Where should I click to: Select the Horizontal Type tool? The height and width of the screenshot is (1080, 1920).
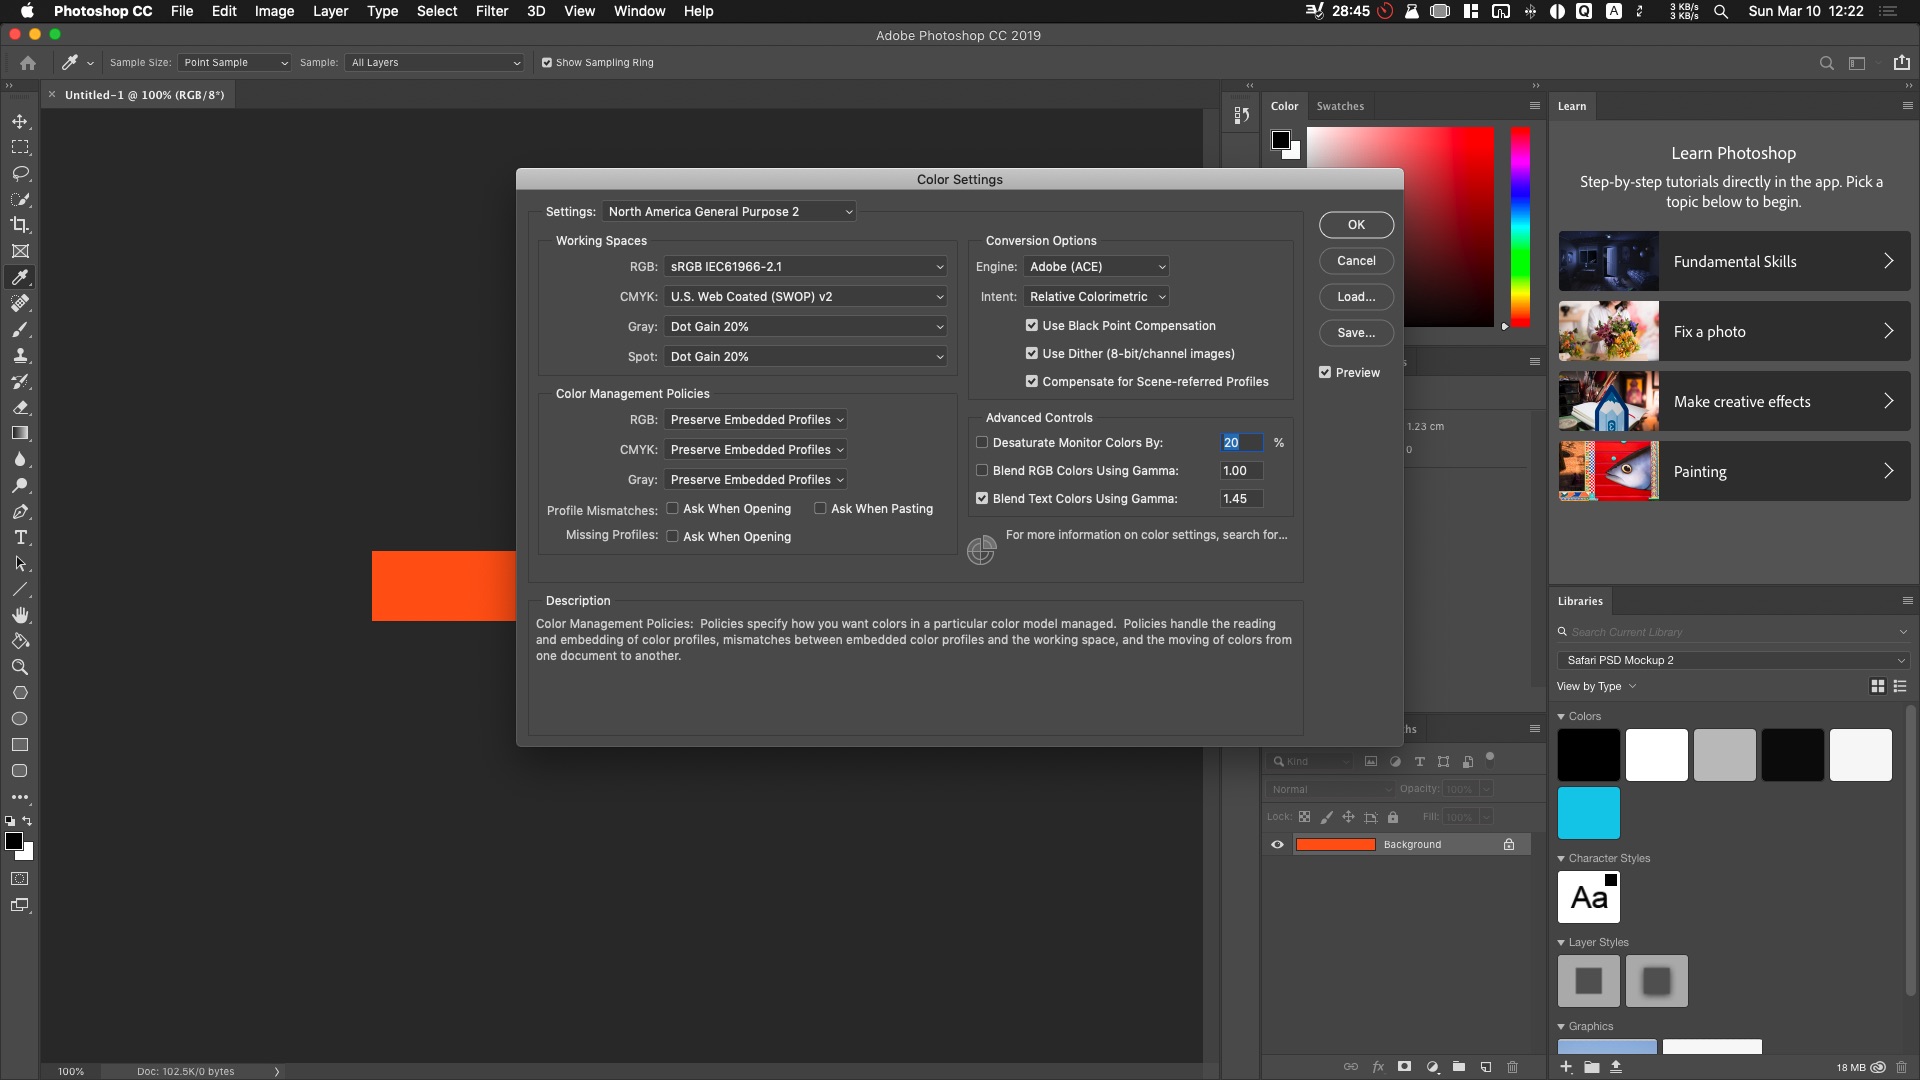20,537
